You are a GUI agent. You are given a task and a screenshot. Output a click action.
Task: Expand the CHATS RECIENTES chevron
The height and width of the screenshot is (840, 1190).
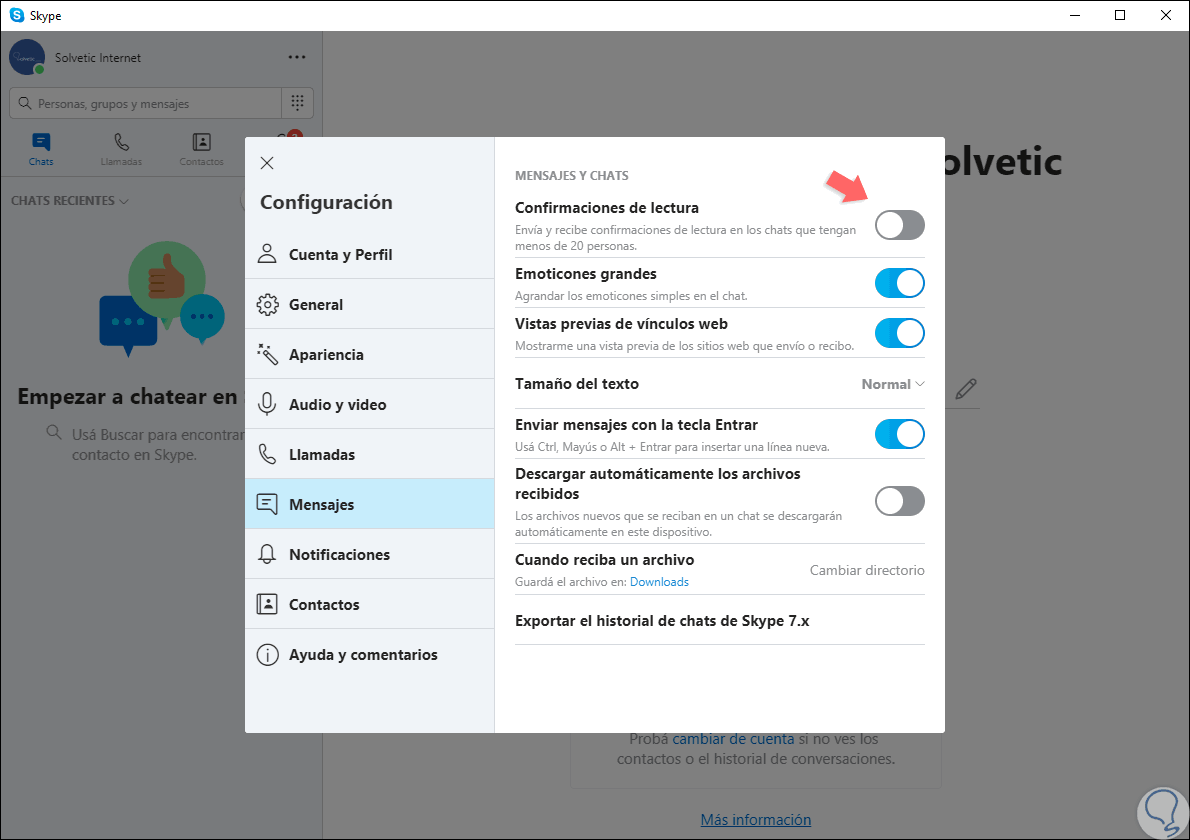click(124, 201)
